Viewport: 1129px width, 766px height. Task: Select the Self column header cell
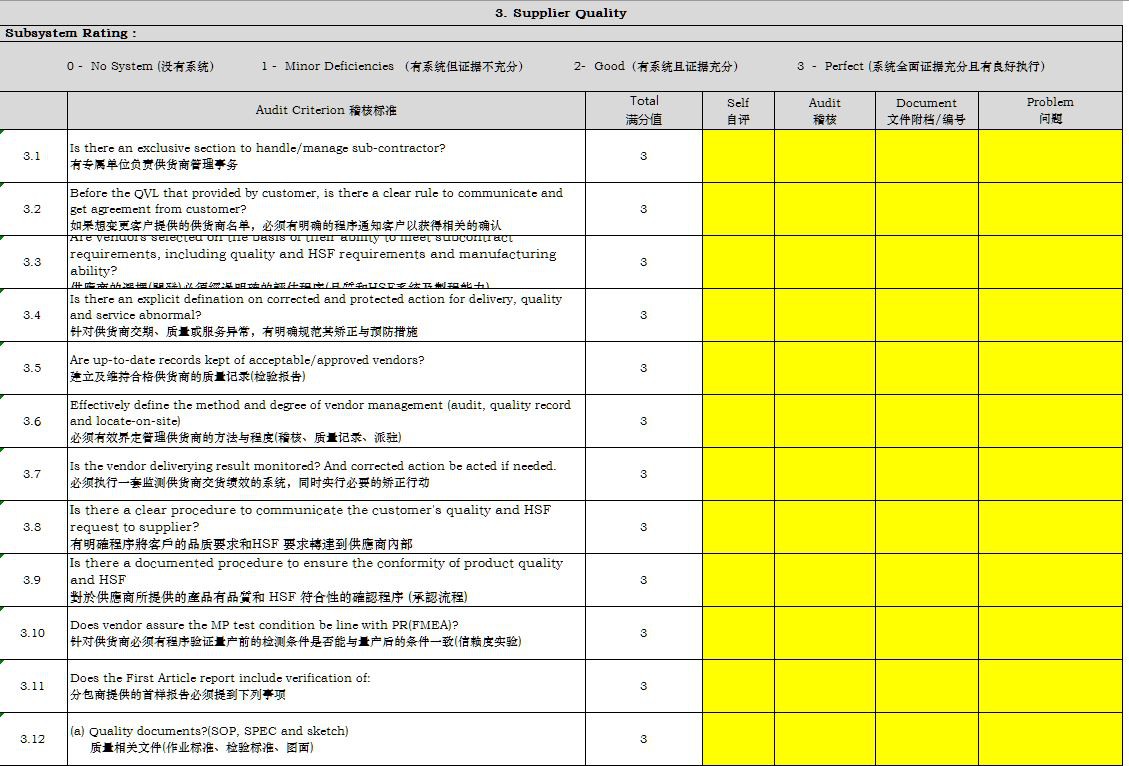coord(738,111)
